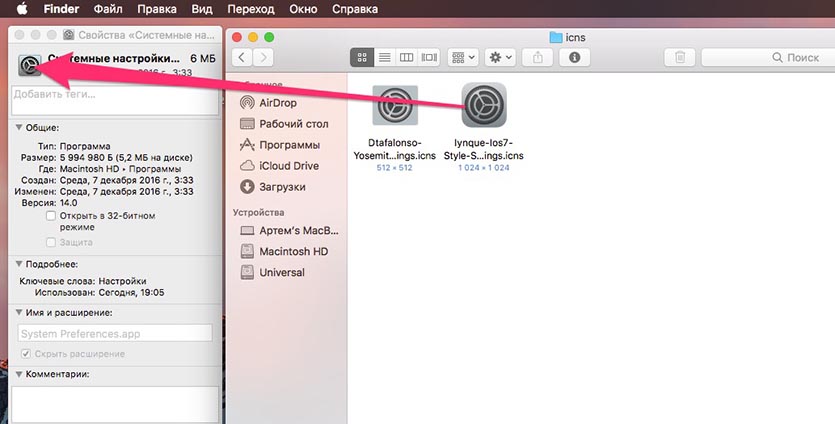Click the System Preferences.app name field

pyautogui.click(x=115, y=333)
